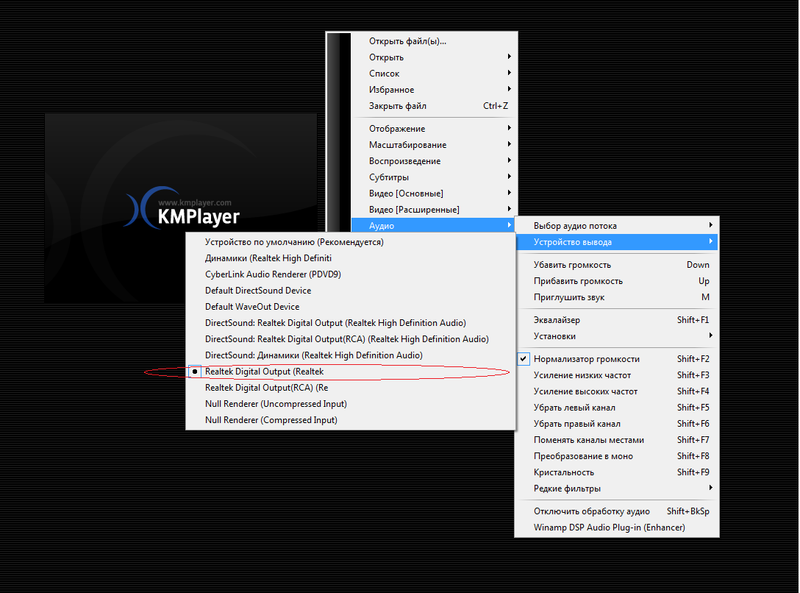Enable 'Усиление низких частот' option

(617, 375)
